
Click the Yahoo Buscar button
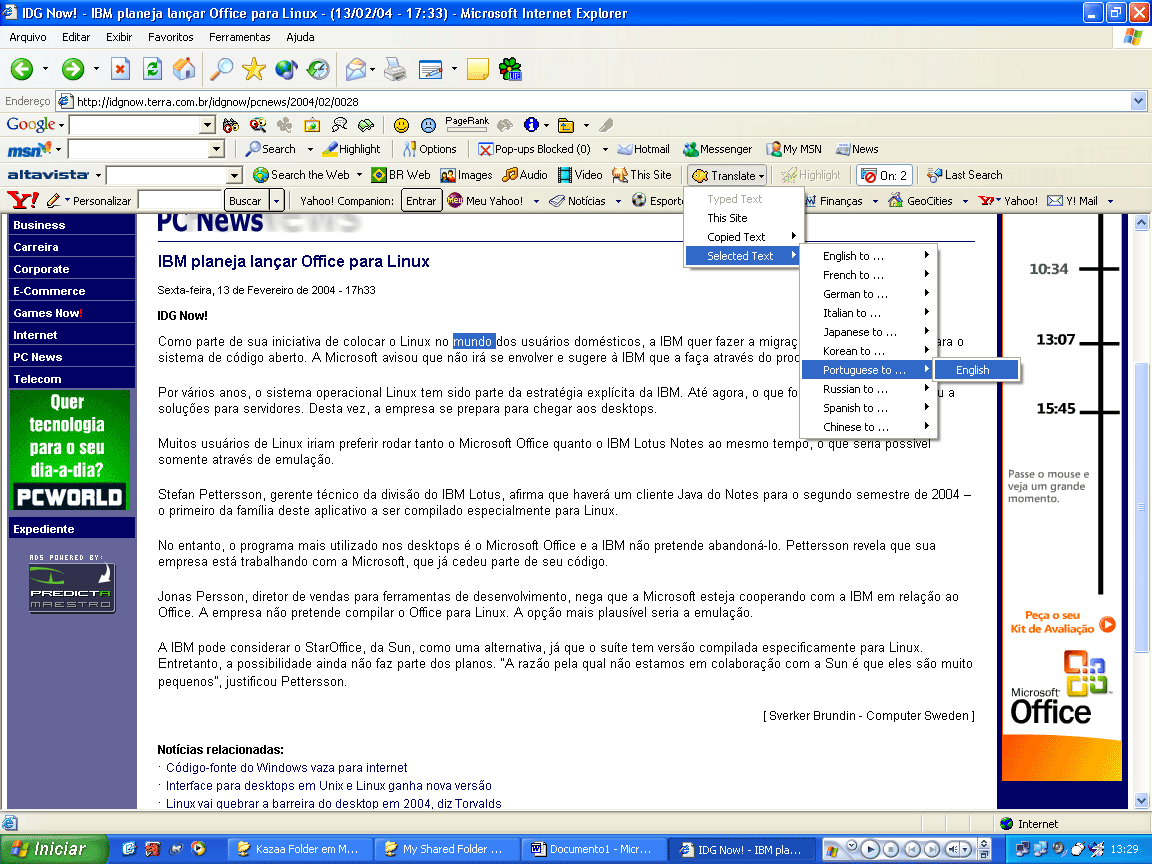coord(245,201)
